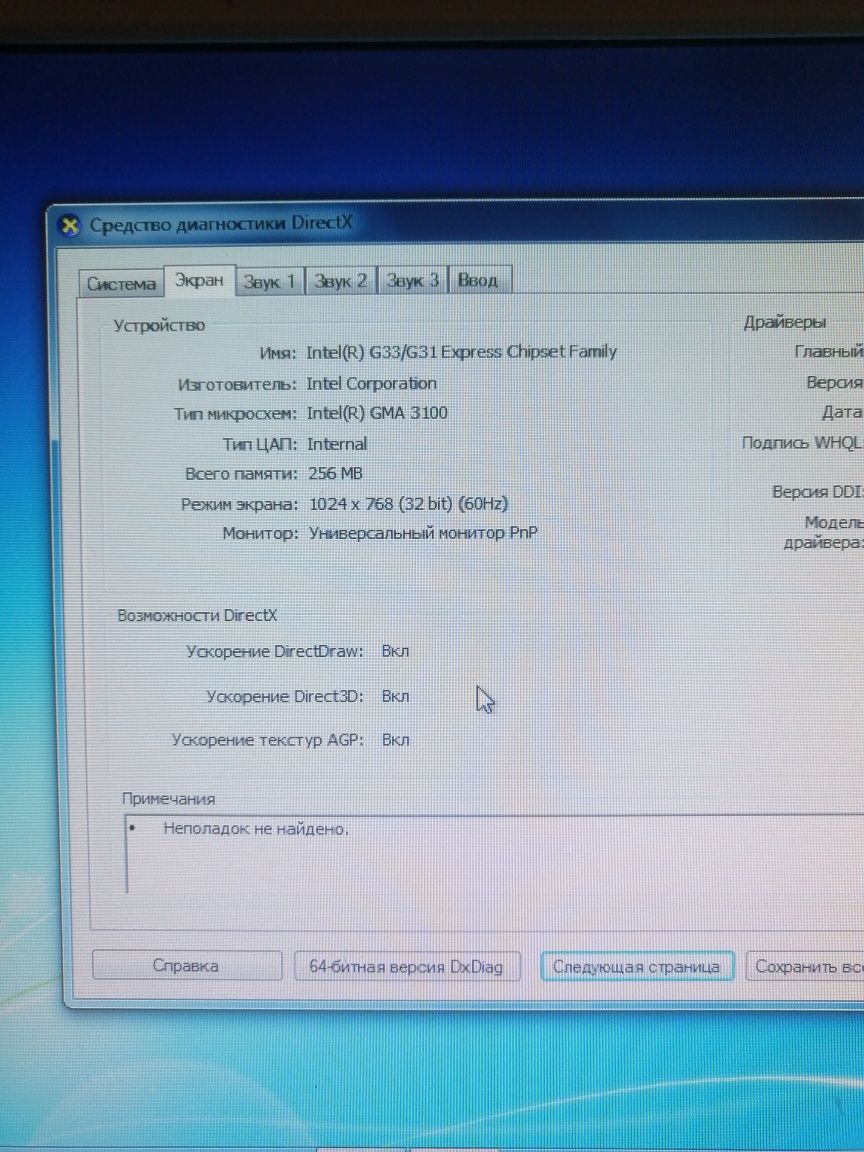
Task: Click the Intel(R) GMA 3100 chip type value
Action: tap(377, 413)
